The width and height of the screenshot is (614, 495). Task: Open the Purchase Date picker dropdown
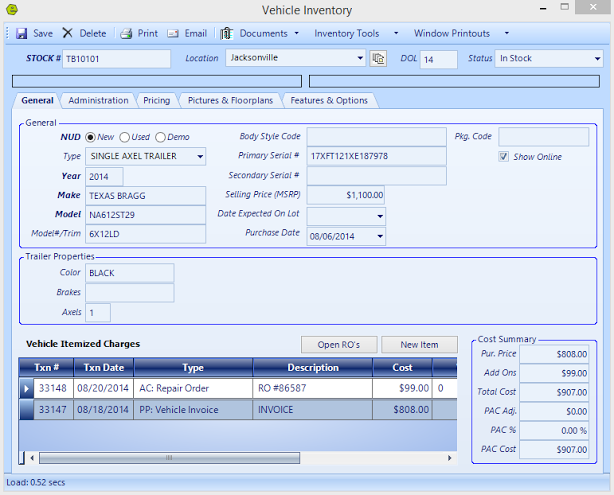tap(379, 237)
